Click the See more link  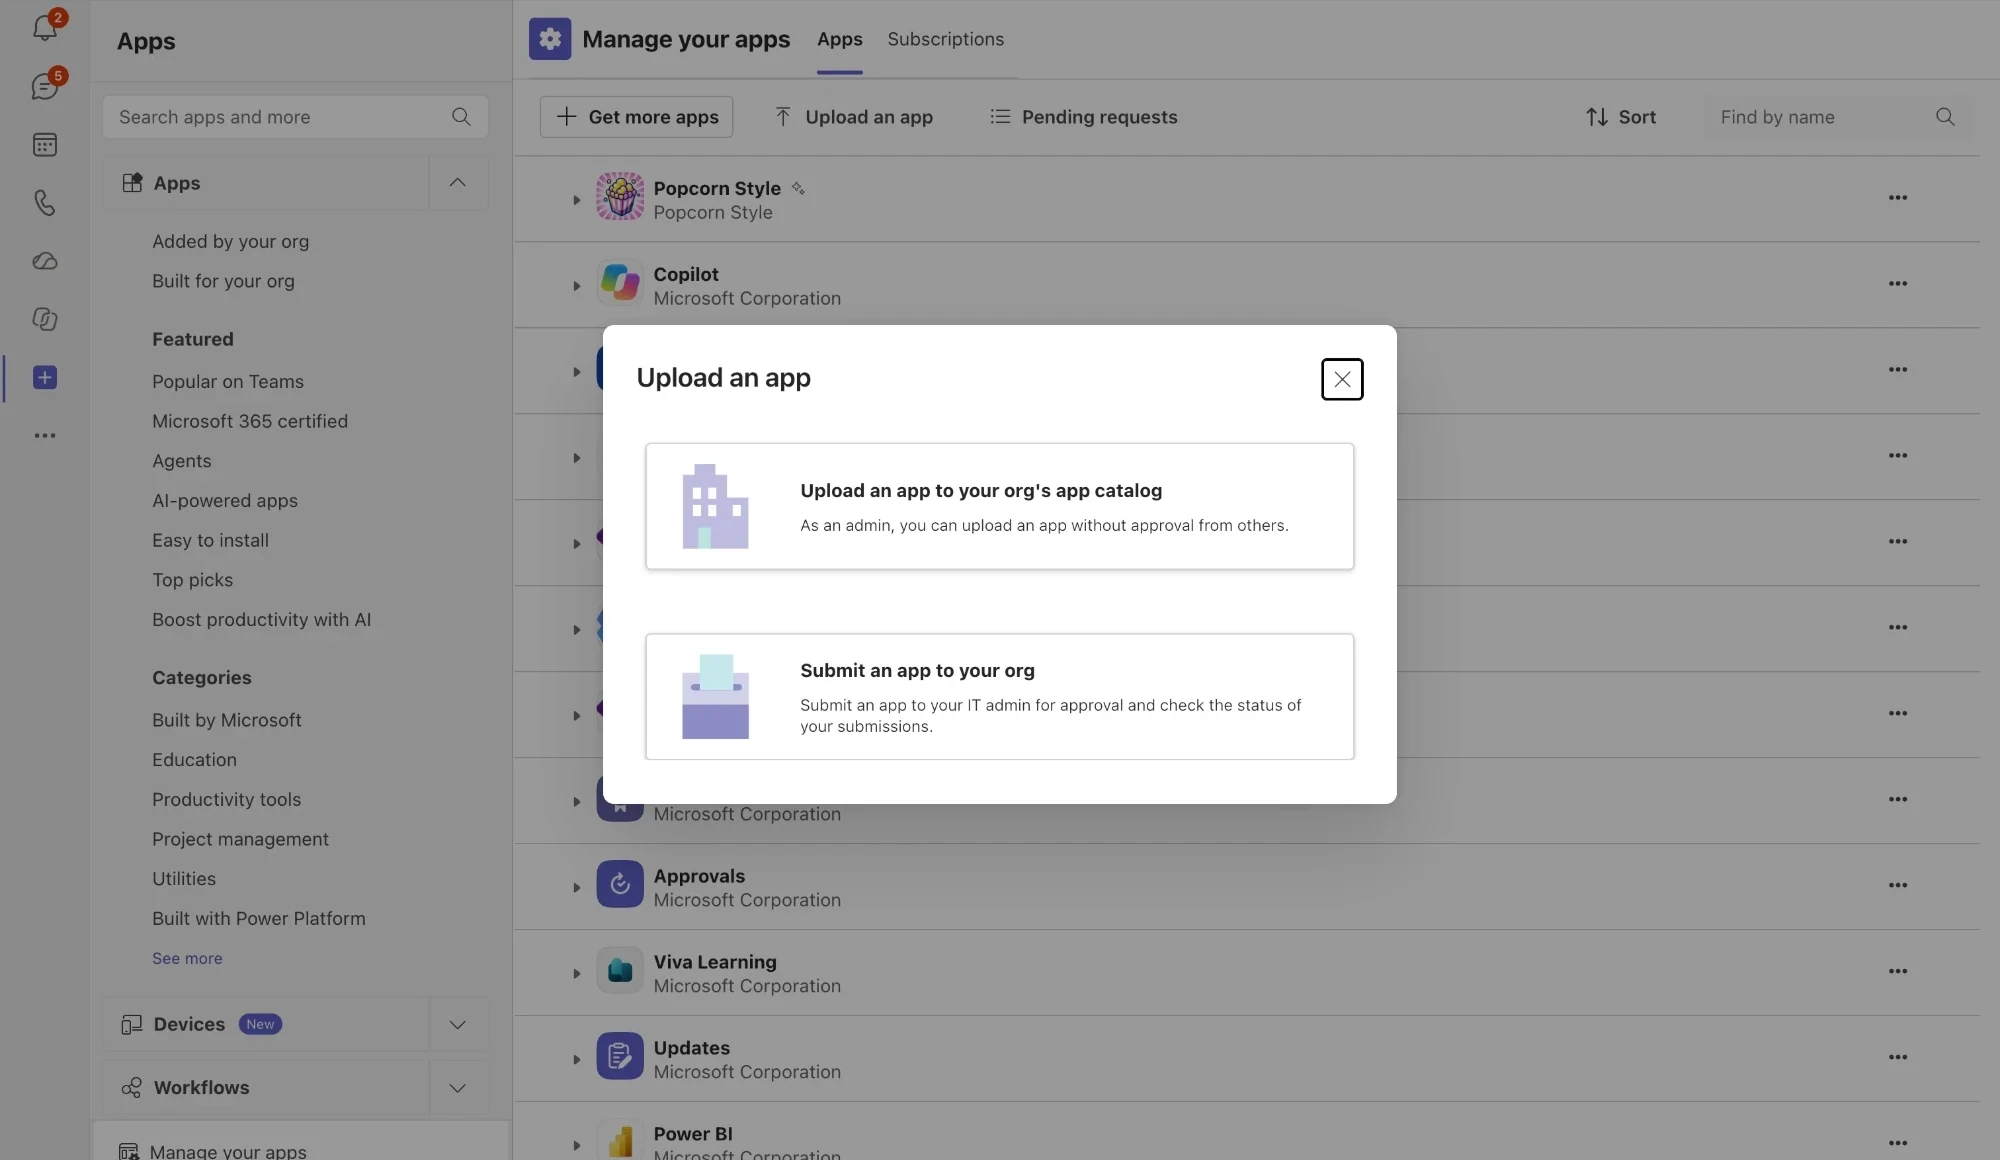187,958
